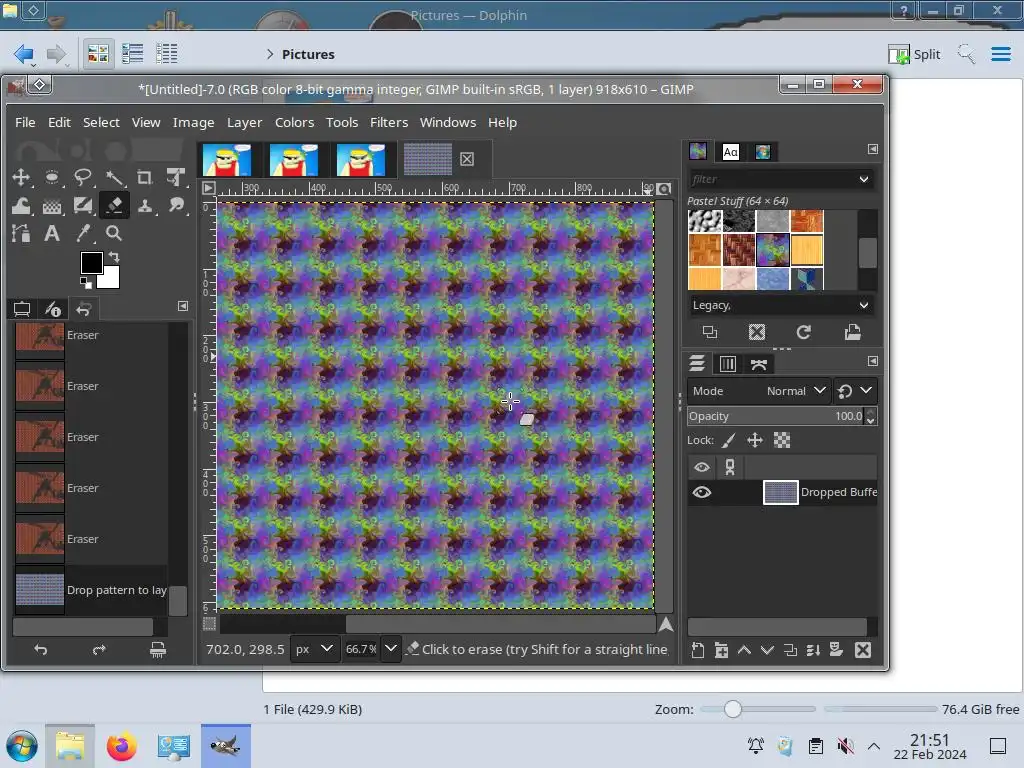Screen dimensions: 1024x768
Task: Toggle Lock position and size icon
Action: tap(755, 440)
